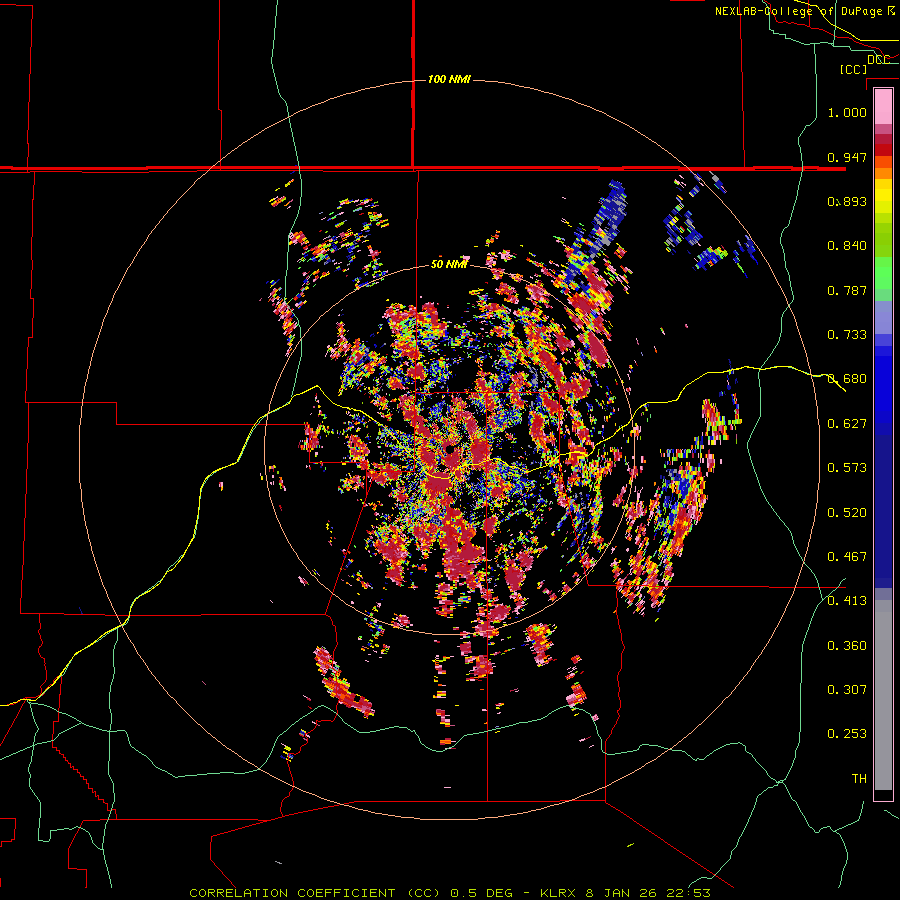Click the 0.253 scale value
Image resolution: width=900 pixels, height=900 pixels.
847,734
